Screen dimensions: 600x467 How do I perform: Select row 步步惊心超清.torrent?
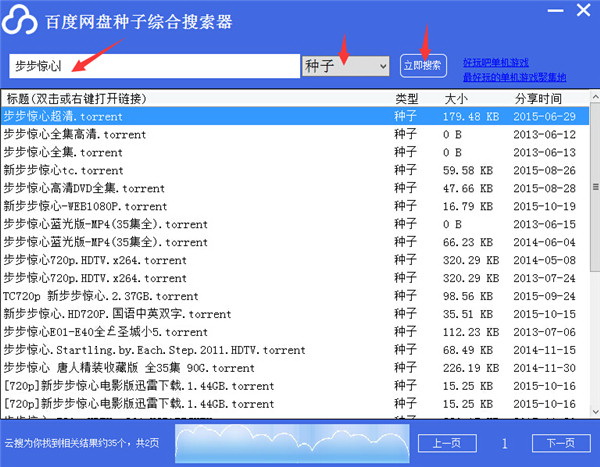[x=295, y=116]
